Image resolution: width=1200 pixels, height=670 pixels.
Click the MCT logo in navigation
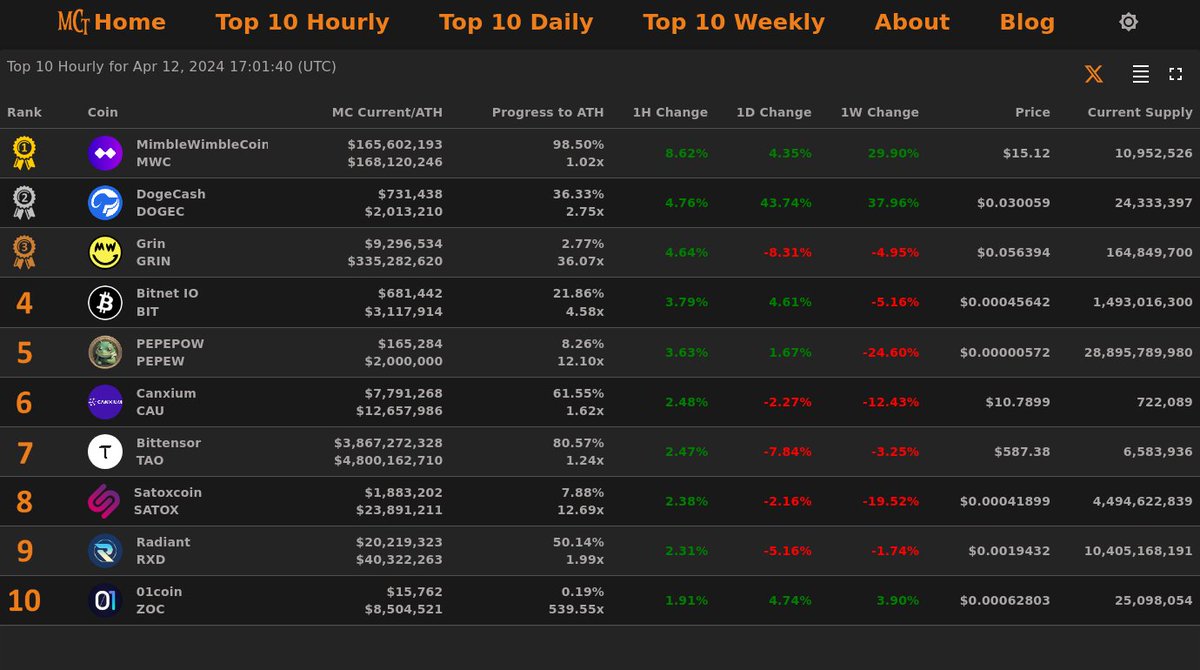(x=74, y=22)
